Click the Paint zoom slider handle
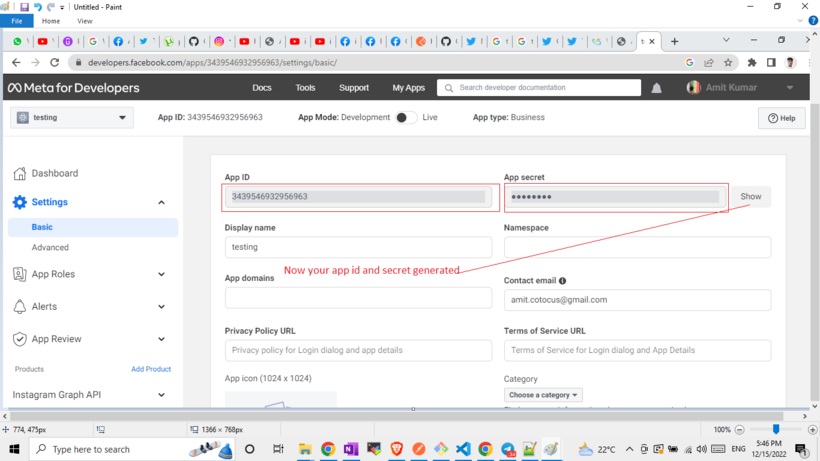This screenshot has height=461, width=820. click(775, 429)
